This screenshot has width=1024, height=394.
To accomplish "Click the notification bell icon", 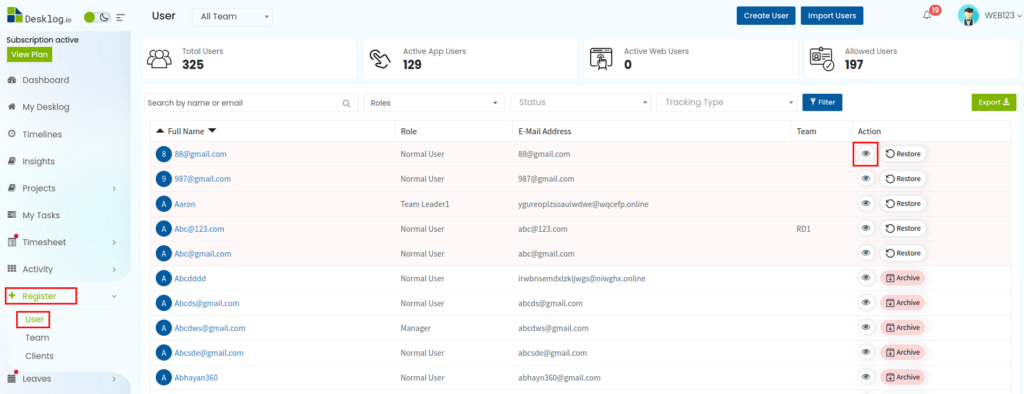I will pos(927,16).
